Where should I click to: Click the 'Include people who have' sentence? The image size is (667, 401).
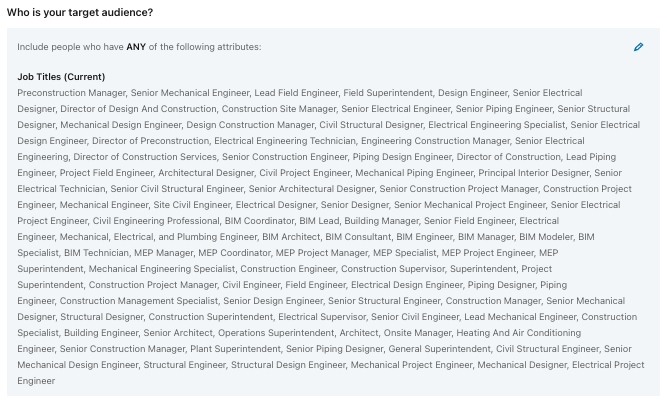tap(139, 47)
